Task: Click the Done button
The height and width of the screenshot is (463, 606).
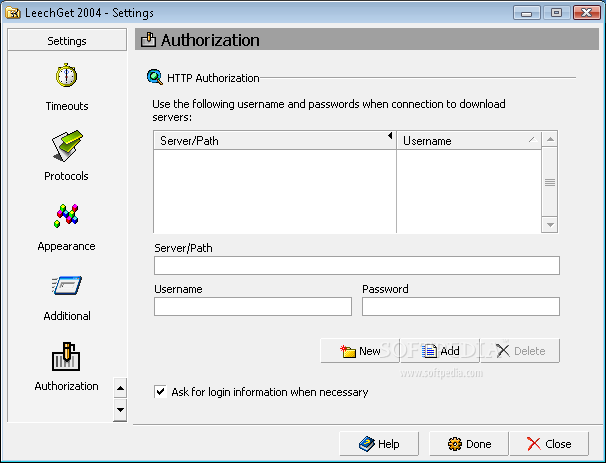Action: pos(469,444)
